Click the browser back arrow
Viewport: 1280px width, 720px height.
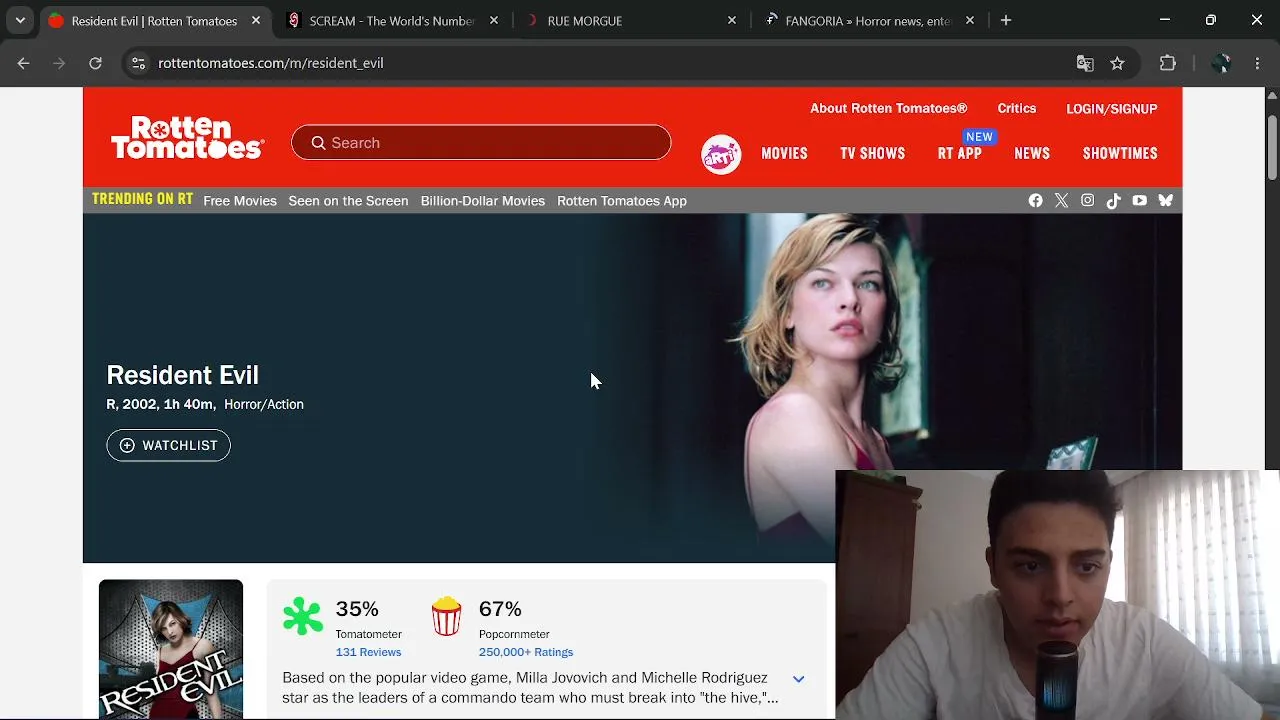23,63
